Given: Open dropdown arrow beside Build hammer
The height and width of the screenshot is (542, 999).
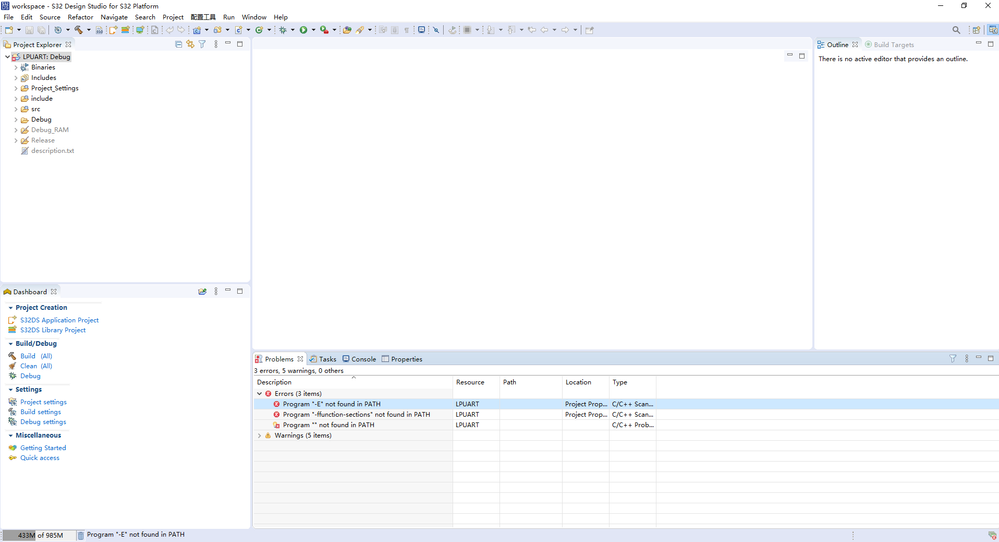Looking at the screenshot, I should (89, 30).
